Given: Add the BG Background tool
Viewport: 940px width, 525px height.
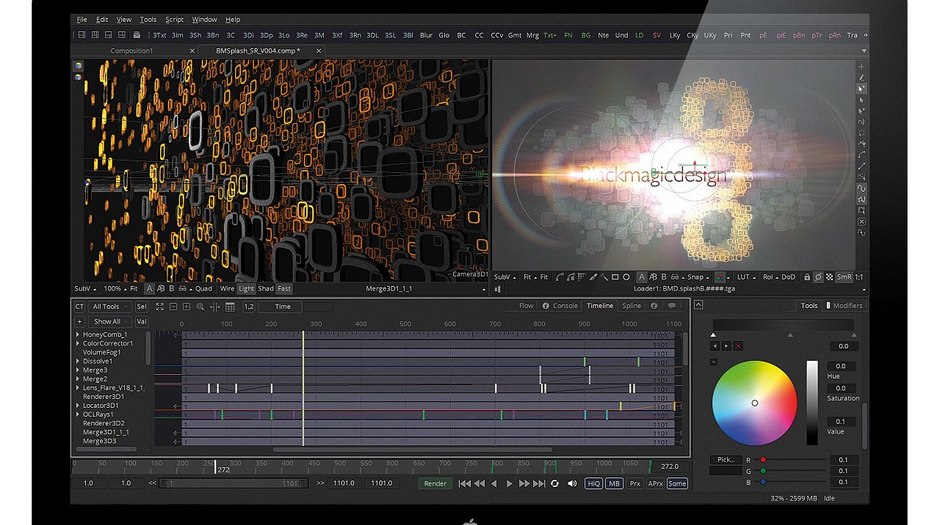Looking at the screenshot, I should coord(586,35).
